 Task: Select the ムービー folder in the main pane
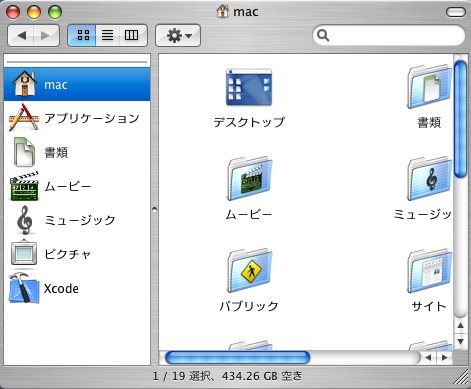(x=250, y=178)
